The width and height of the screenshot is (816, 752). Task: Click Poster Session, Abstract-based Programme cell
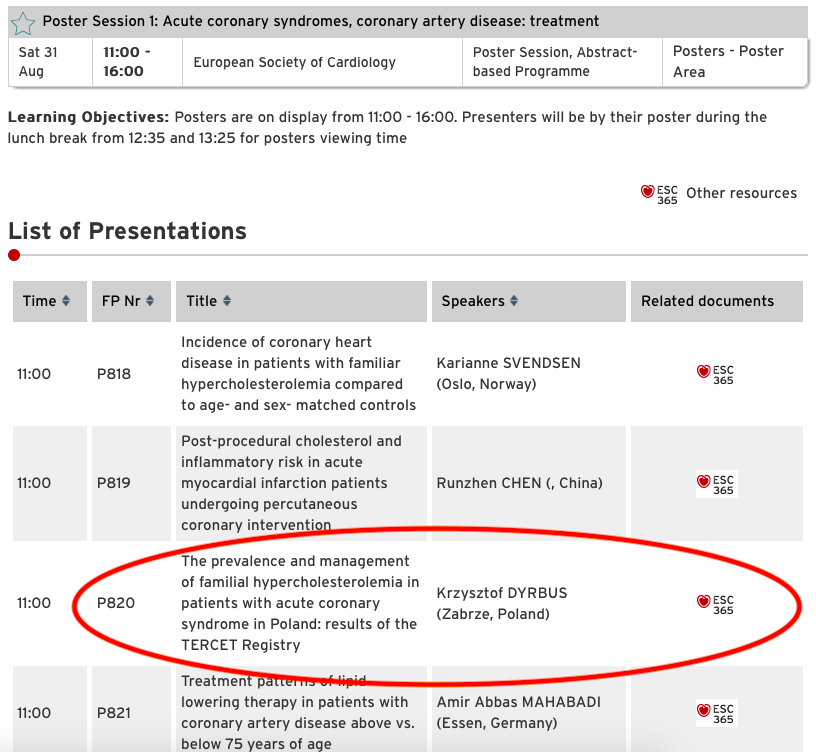[562, 62]
